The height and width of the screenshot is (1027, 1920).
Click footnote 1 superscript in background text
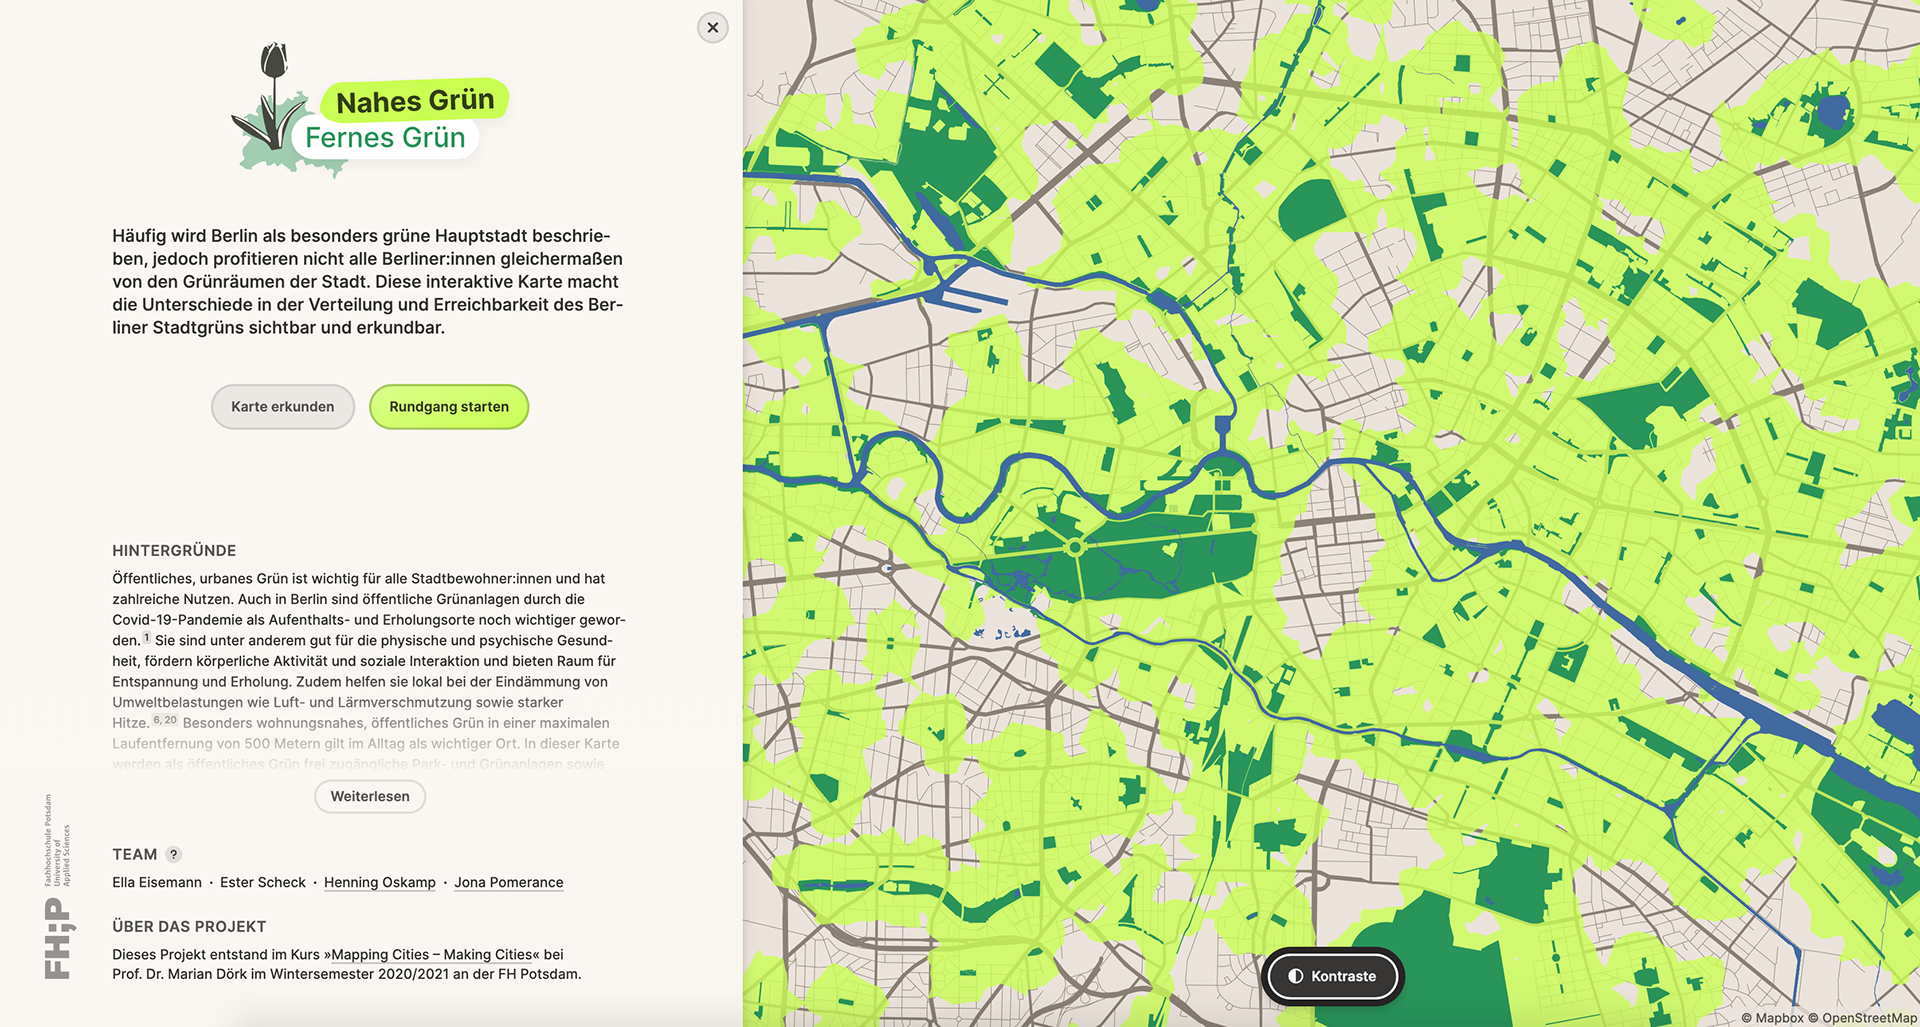(146, 637)
